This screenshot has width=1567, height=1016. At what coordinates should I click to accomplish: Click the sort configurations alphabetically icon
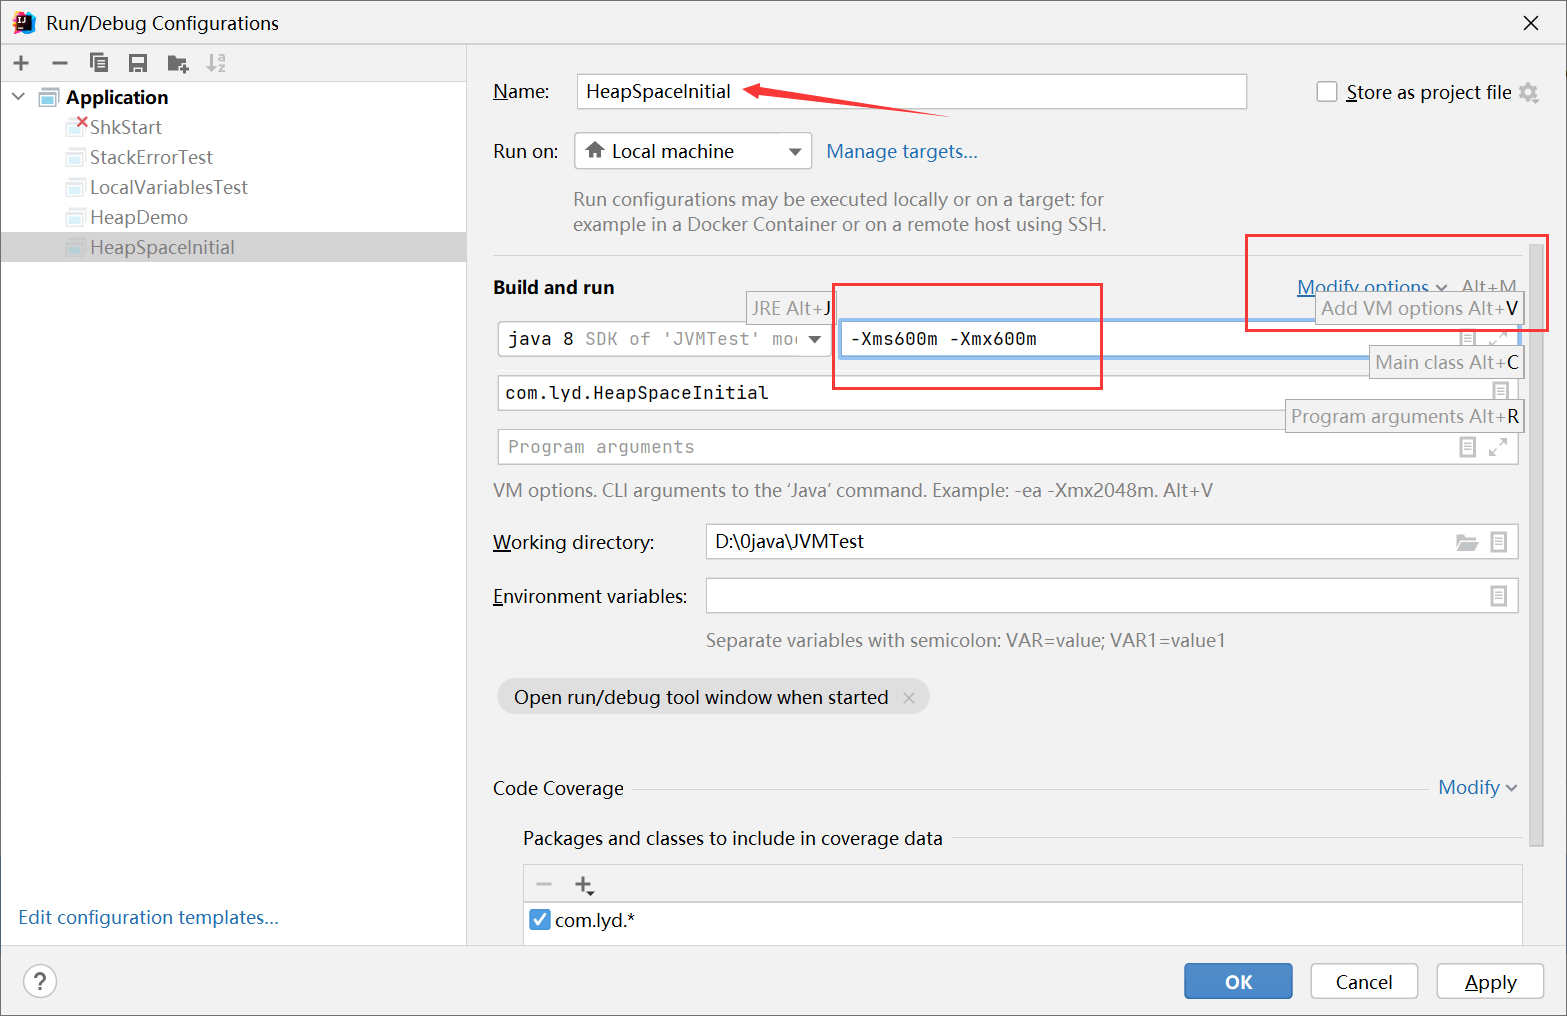pos(216,64)
